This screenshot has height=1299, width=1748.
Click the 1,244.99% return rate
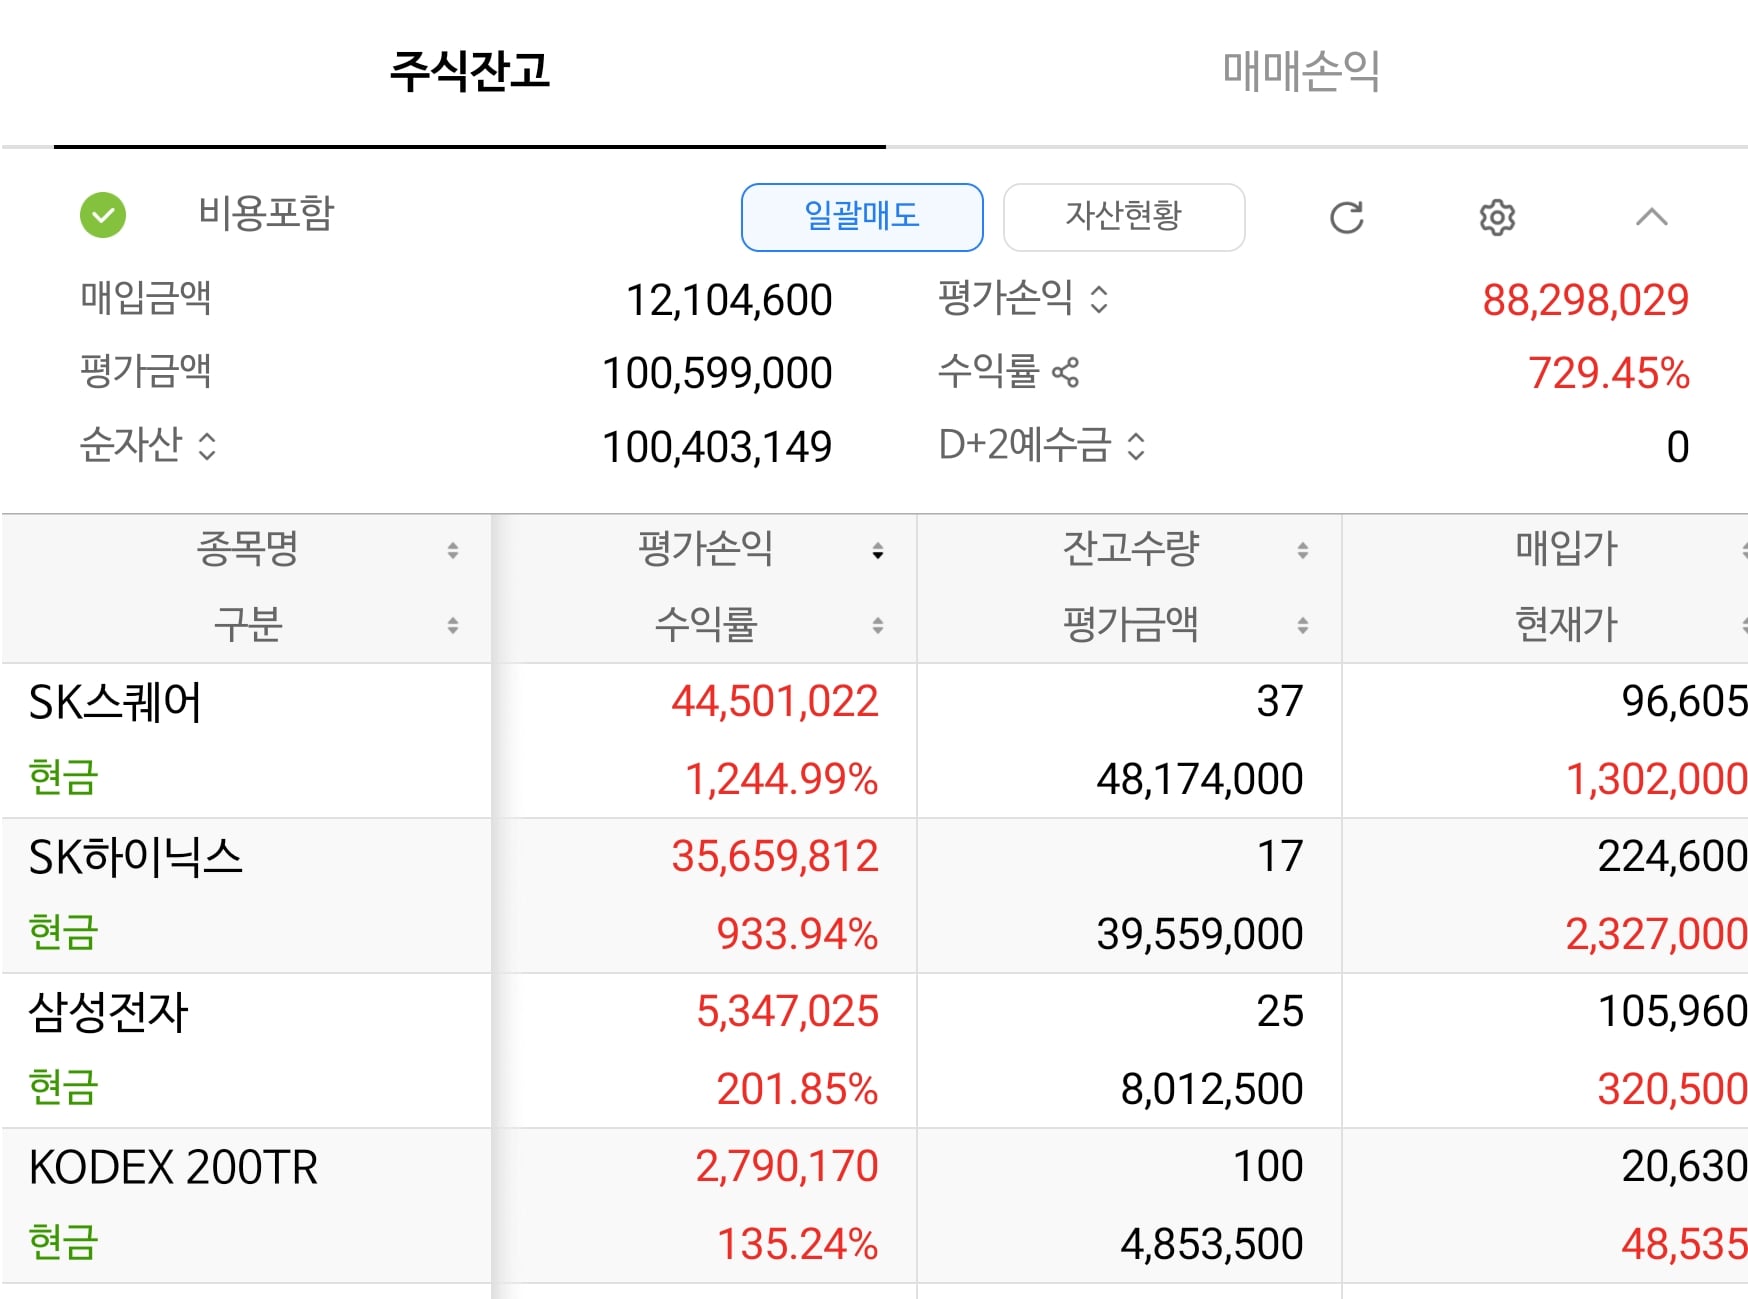(x=781, y=779)
